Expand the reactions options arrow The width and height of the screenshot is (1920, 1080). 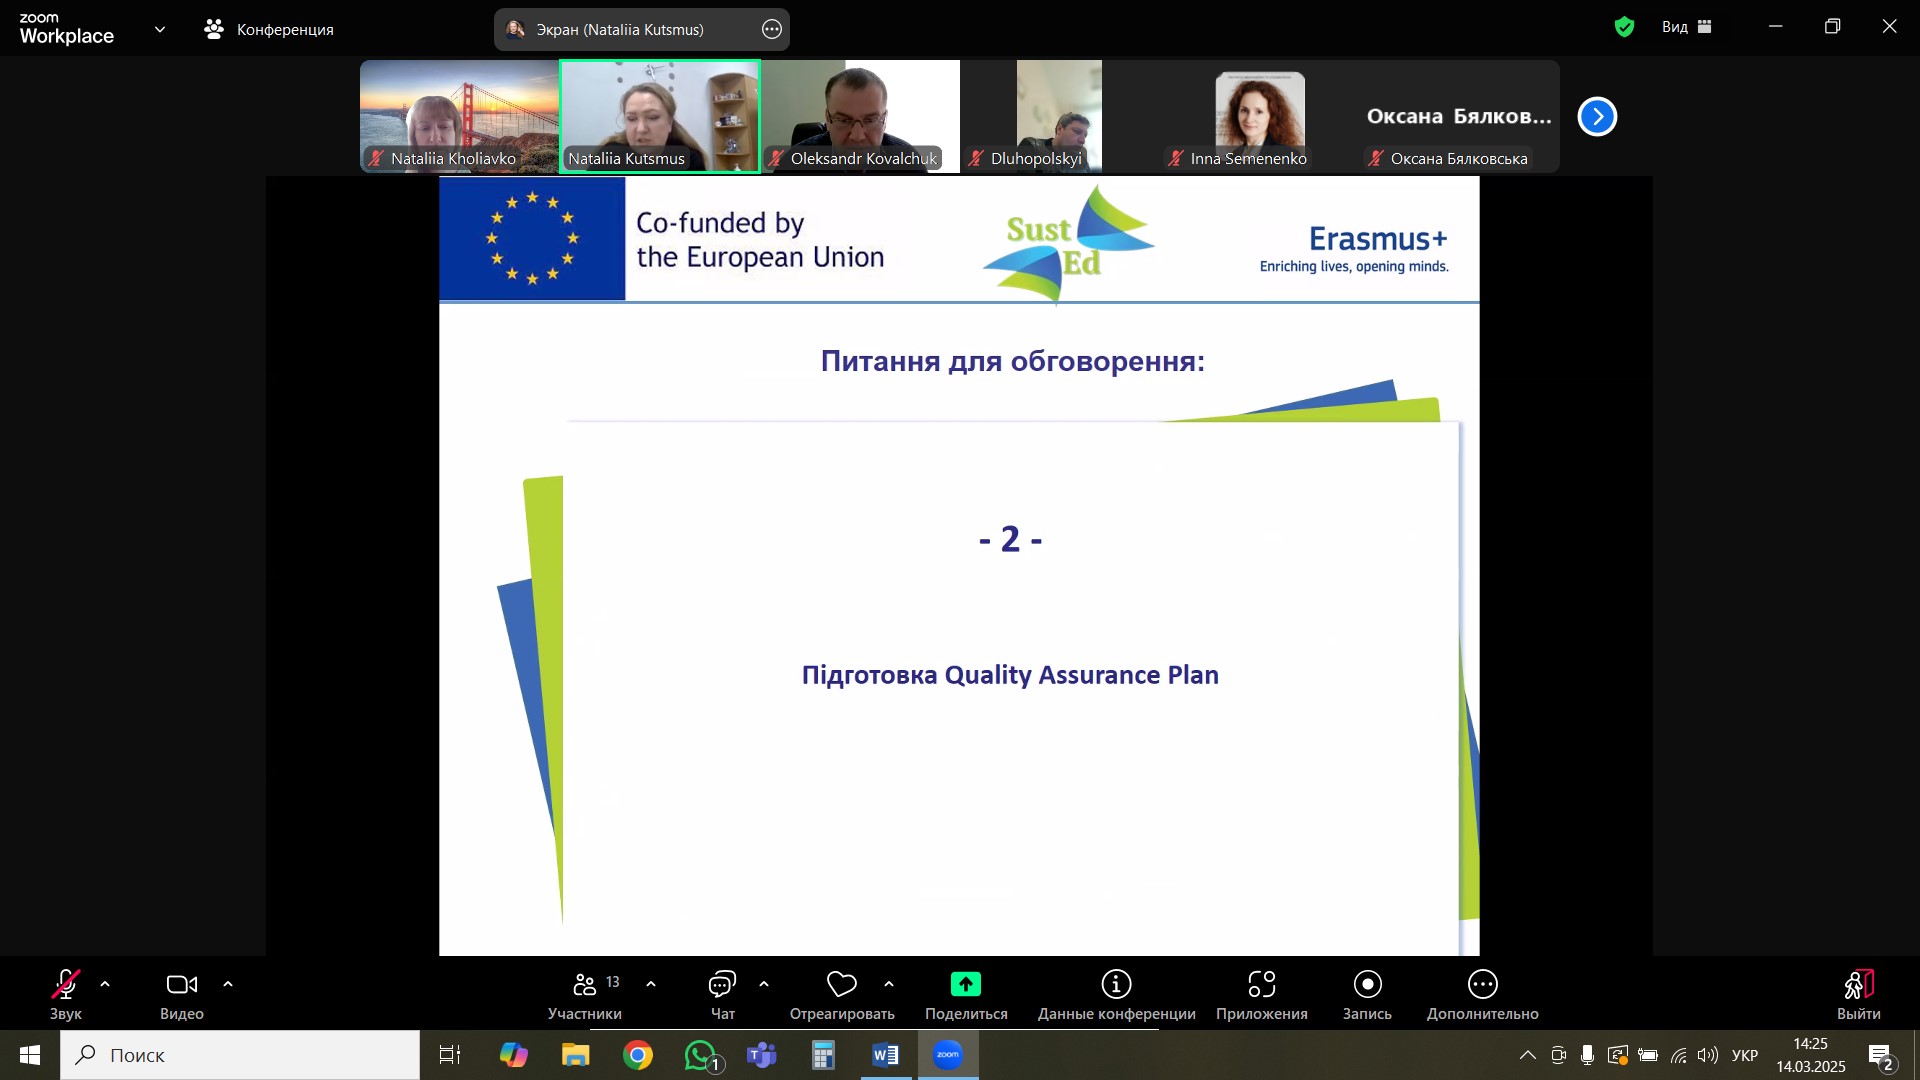point(889,985)
